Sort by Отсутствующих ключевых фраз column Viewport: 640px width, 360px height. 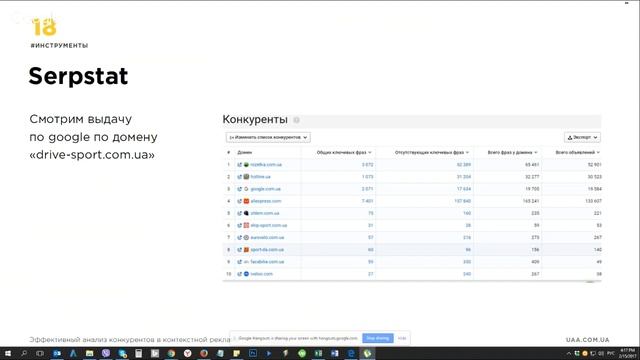(x=432, y=152)
